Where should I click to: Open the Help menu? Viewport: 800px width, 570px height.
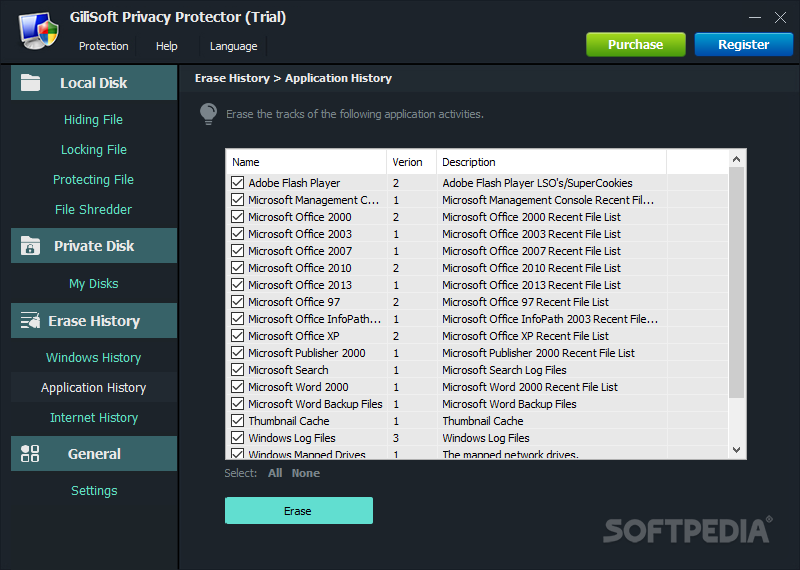pyautogui.click(x=167, y=46)
